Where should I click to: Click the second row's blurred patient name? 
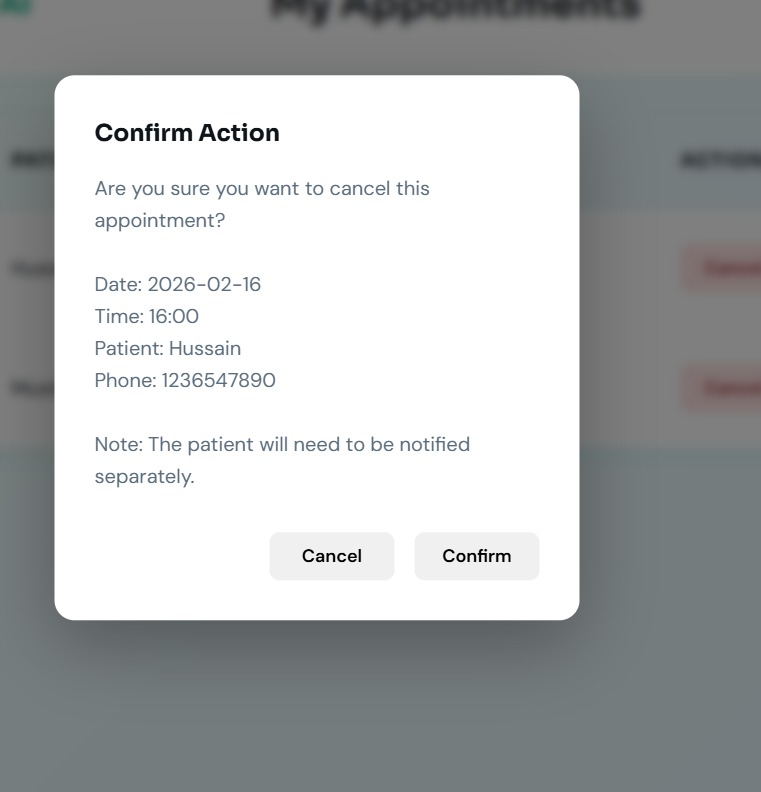(x=32, y=388)
